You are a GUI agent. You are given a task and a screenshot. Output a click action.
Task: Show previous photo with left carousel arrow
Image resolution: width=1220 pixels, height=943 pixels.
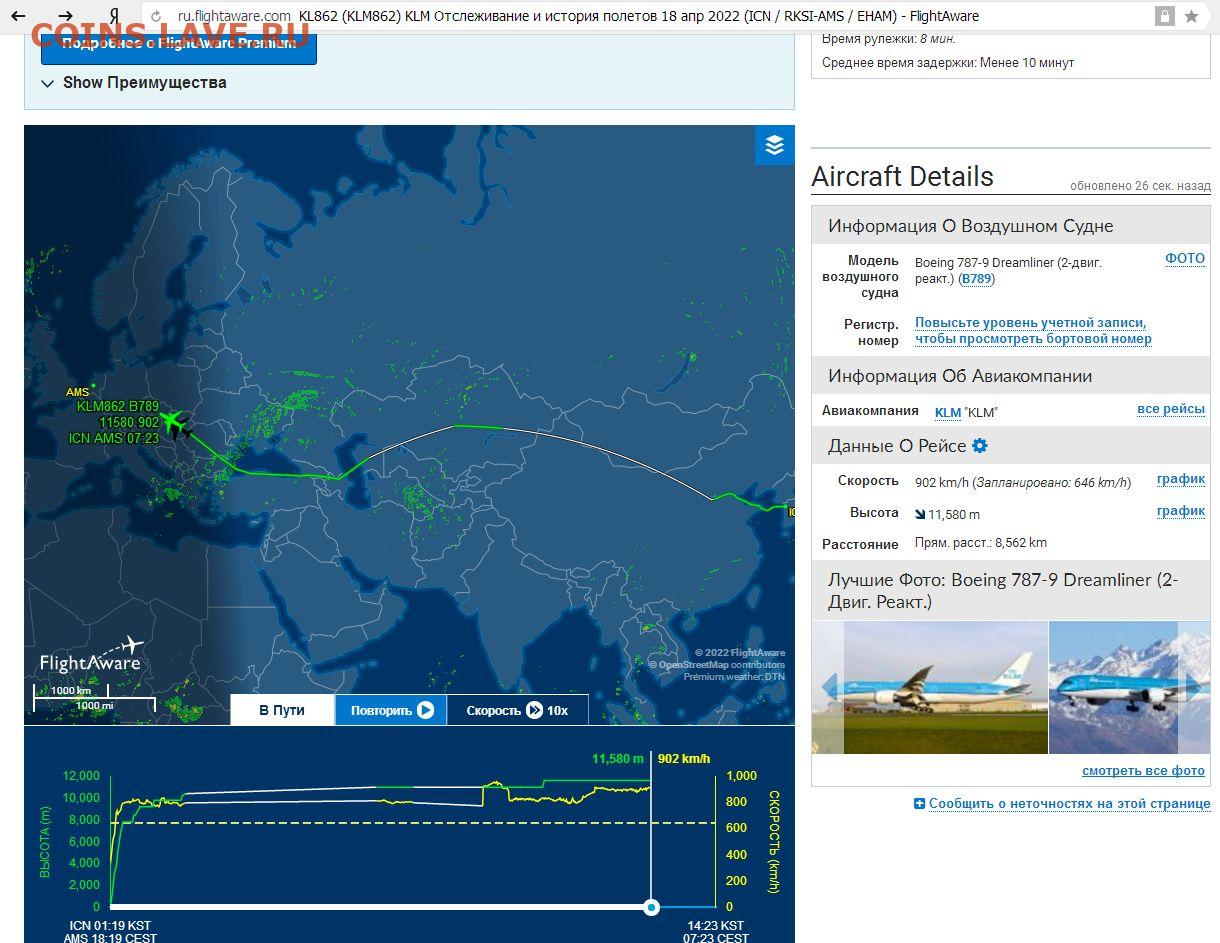click(829, 687)
